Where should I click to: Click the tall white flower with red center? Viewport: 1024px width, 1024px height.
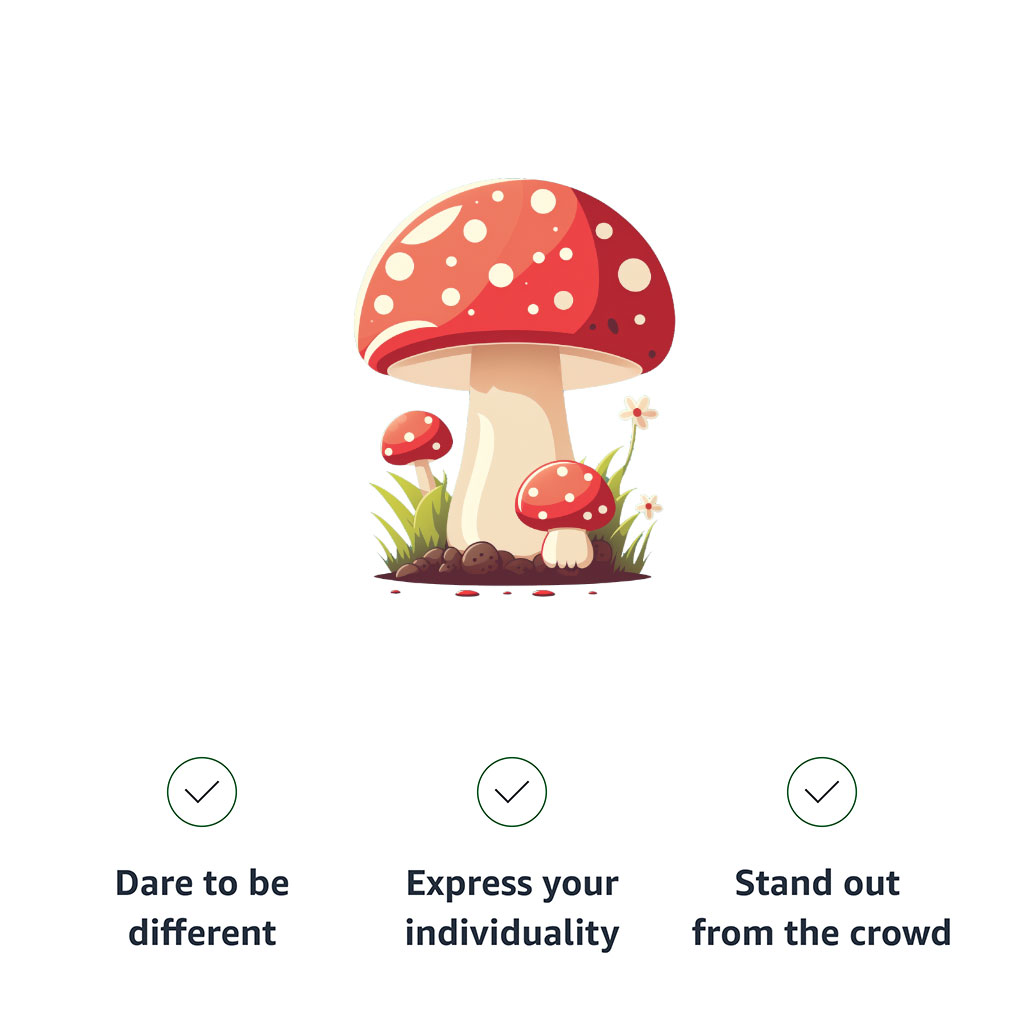[638, 412]
